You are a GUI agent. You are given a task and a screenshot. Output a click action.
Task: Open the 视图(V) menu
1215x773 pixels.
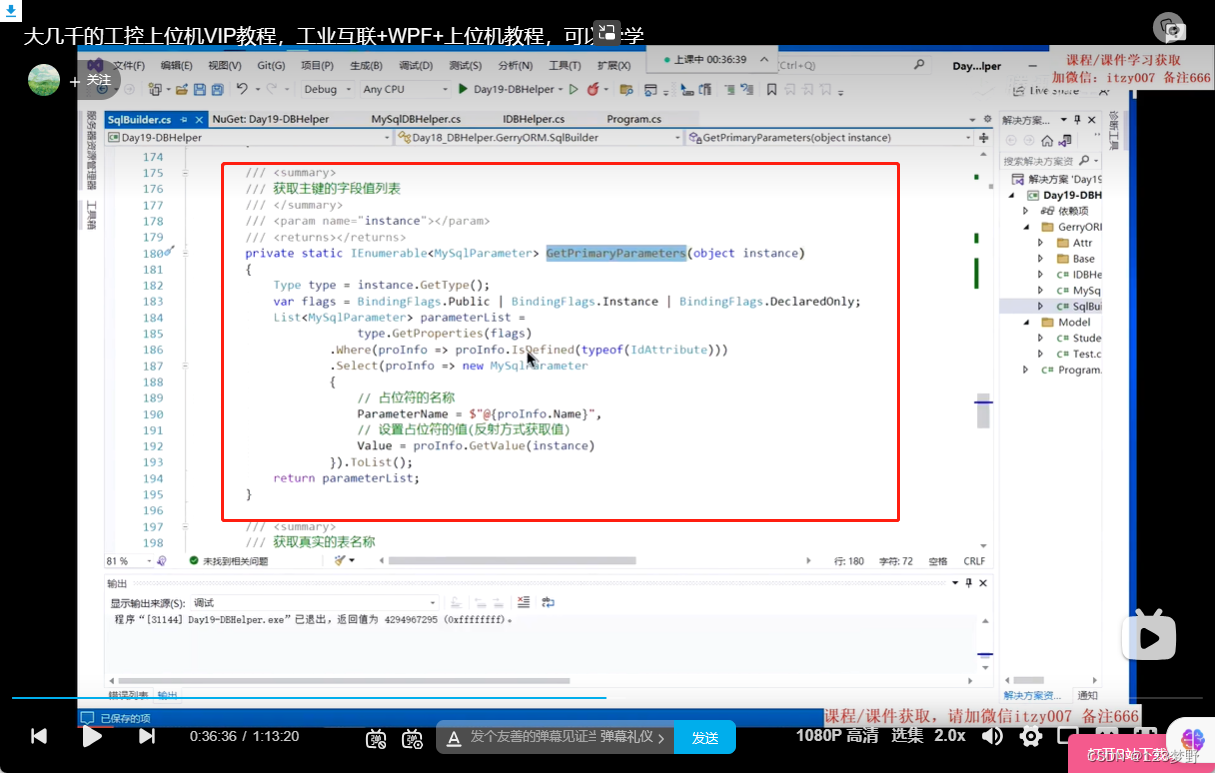[224, 65]
